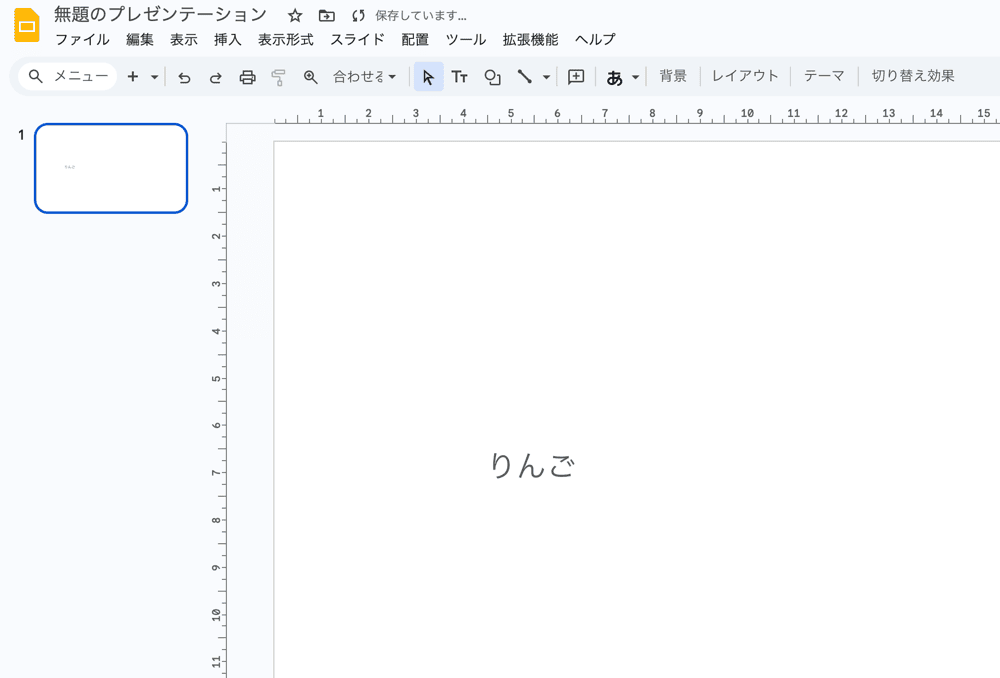Open the shape insert tool
The width and height of the screenshot is (1000, 678).
[492, 77]
